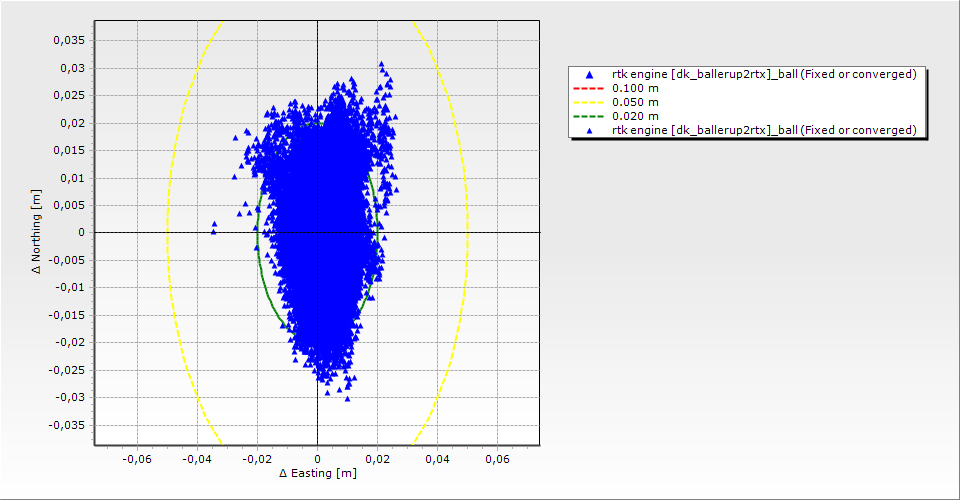Click the yellow dashed line legend swatch
The height and width of the screenshot is (500, 960).
coord(588,102)
